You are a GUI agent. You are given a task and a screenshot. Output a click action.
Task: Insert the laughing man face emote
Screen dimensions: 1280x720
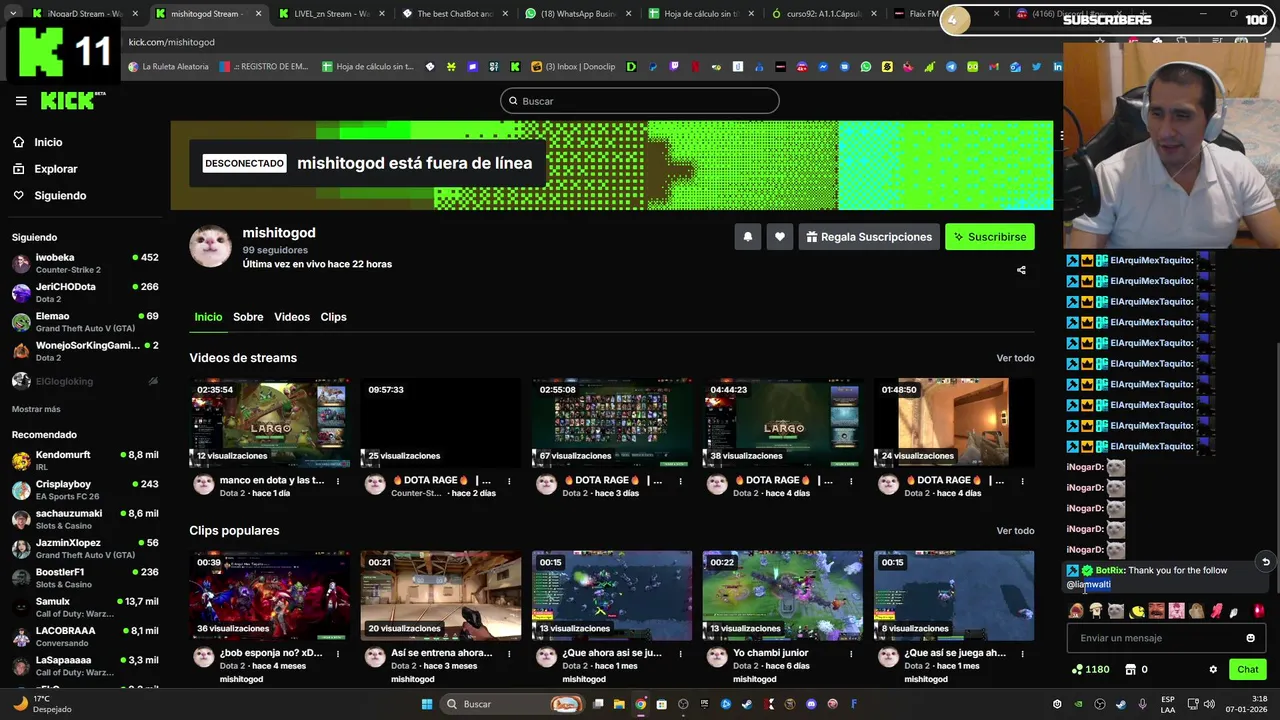click(1157, 611)
